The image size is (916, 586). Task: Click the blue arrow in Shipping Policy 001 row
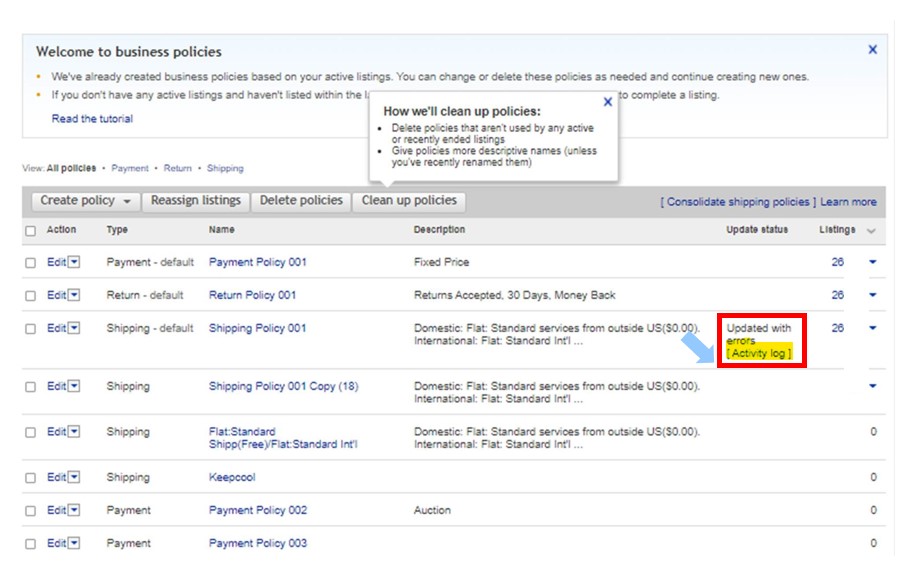point(873,328)
